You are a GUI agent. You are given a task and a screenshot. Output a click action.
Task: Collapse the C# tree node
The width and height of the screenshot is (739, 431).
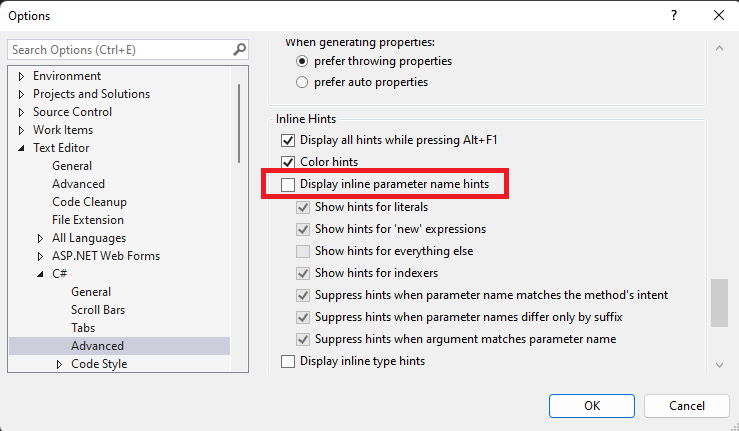tap(41, 274)
